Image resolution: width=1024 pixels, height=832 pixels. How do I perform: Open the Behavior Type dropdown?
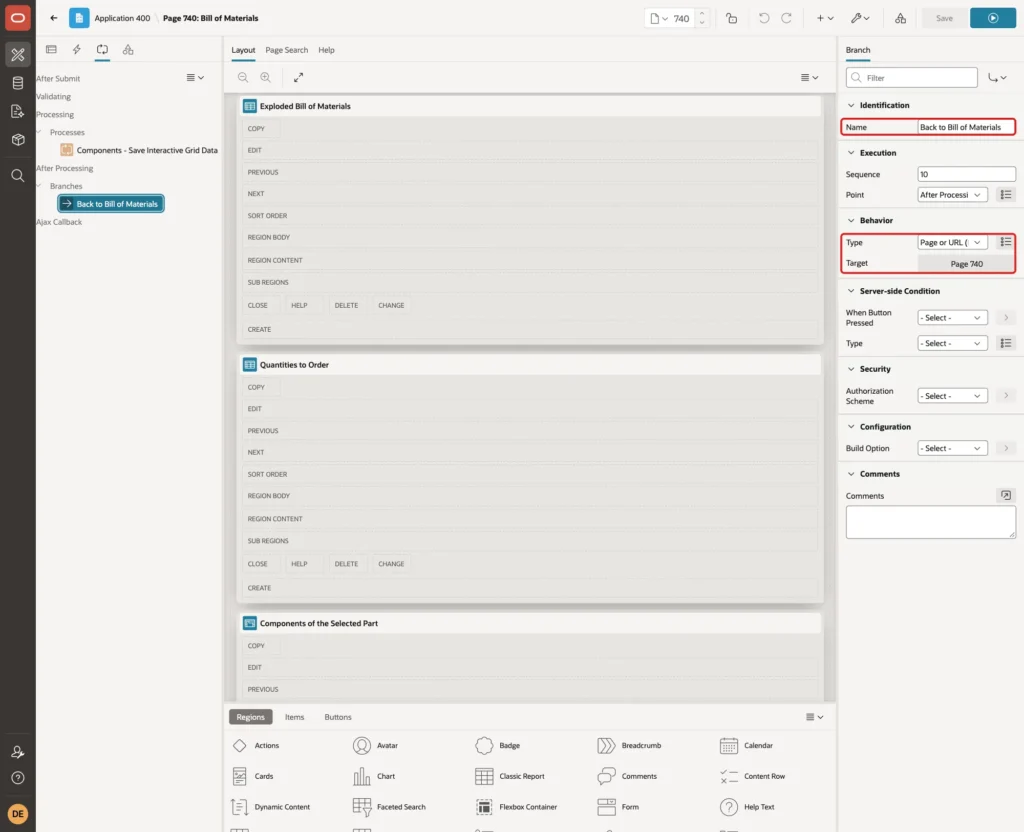coord(952,242)
